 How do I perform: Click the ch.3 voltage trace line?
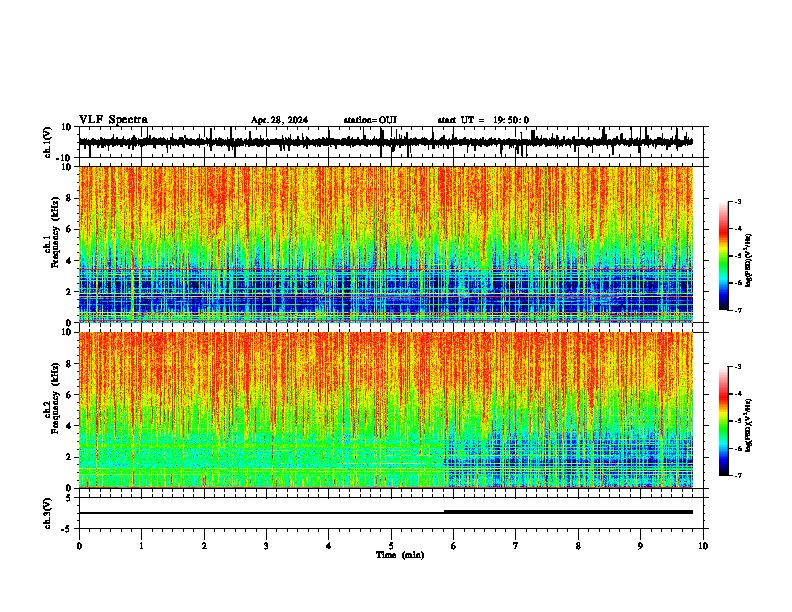point(385,513)
